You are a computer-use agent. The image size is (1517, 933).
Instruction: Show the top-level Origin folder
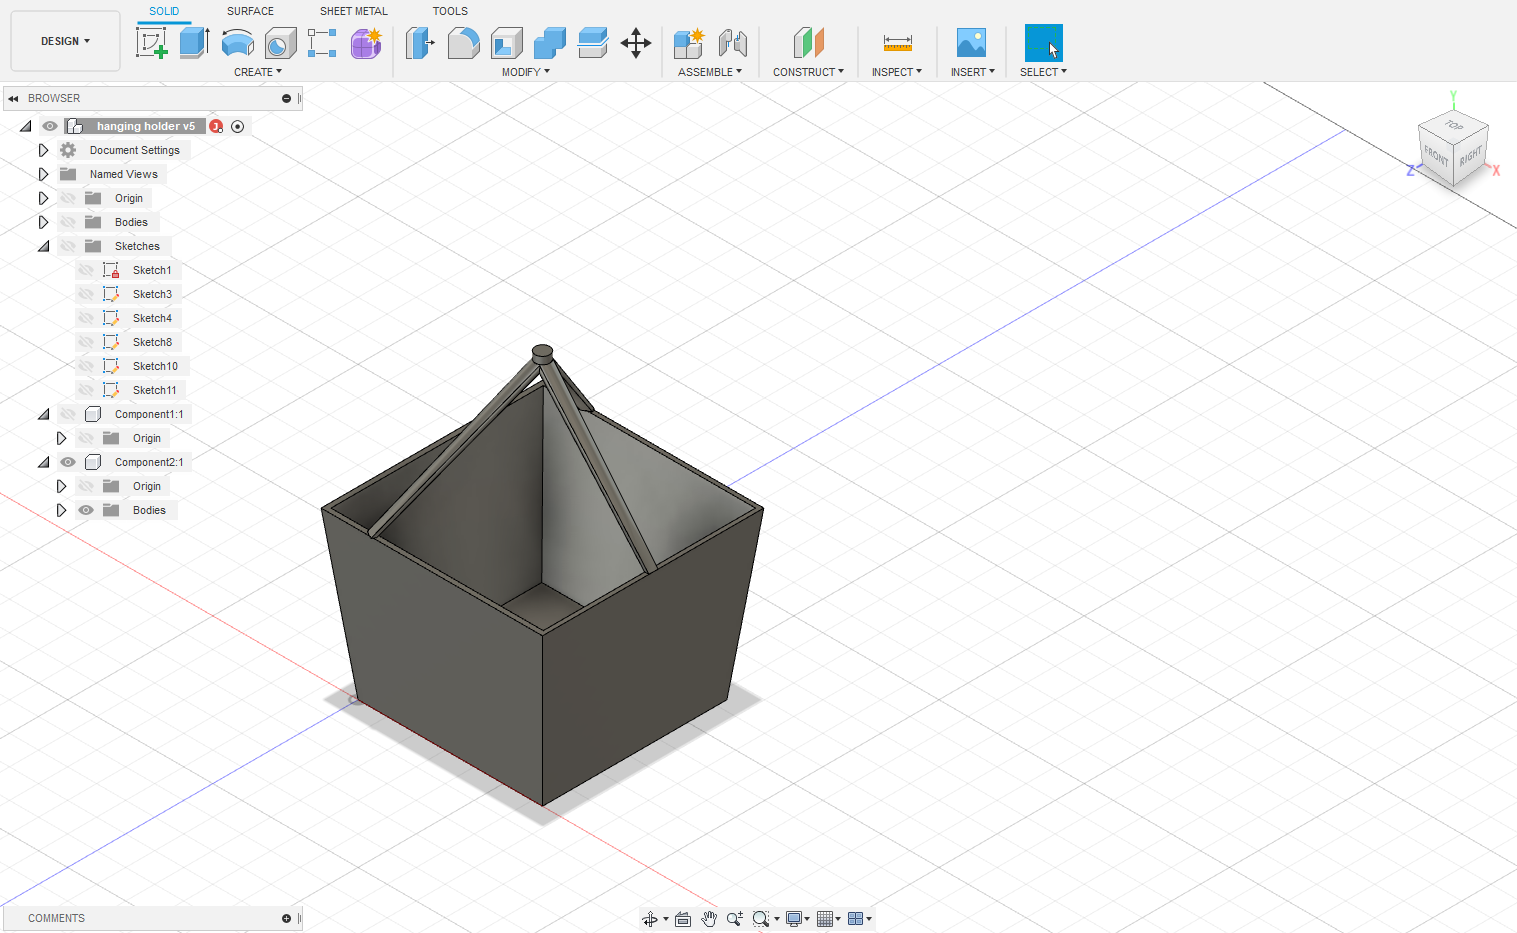click(x=68, y=198)
